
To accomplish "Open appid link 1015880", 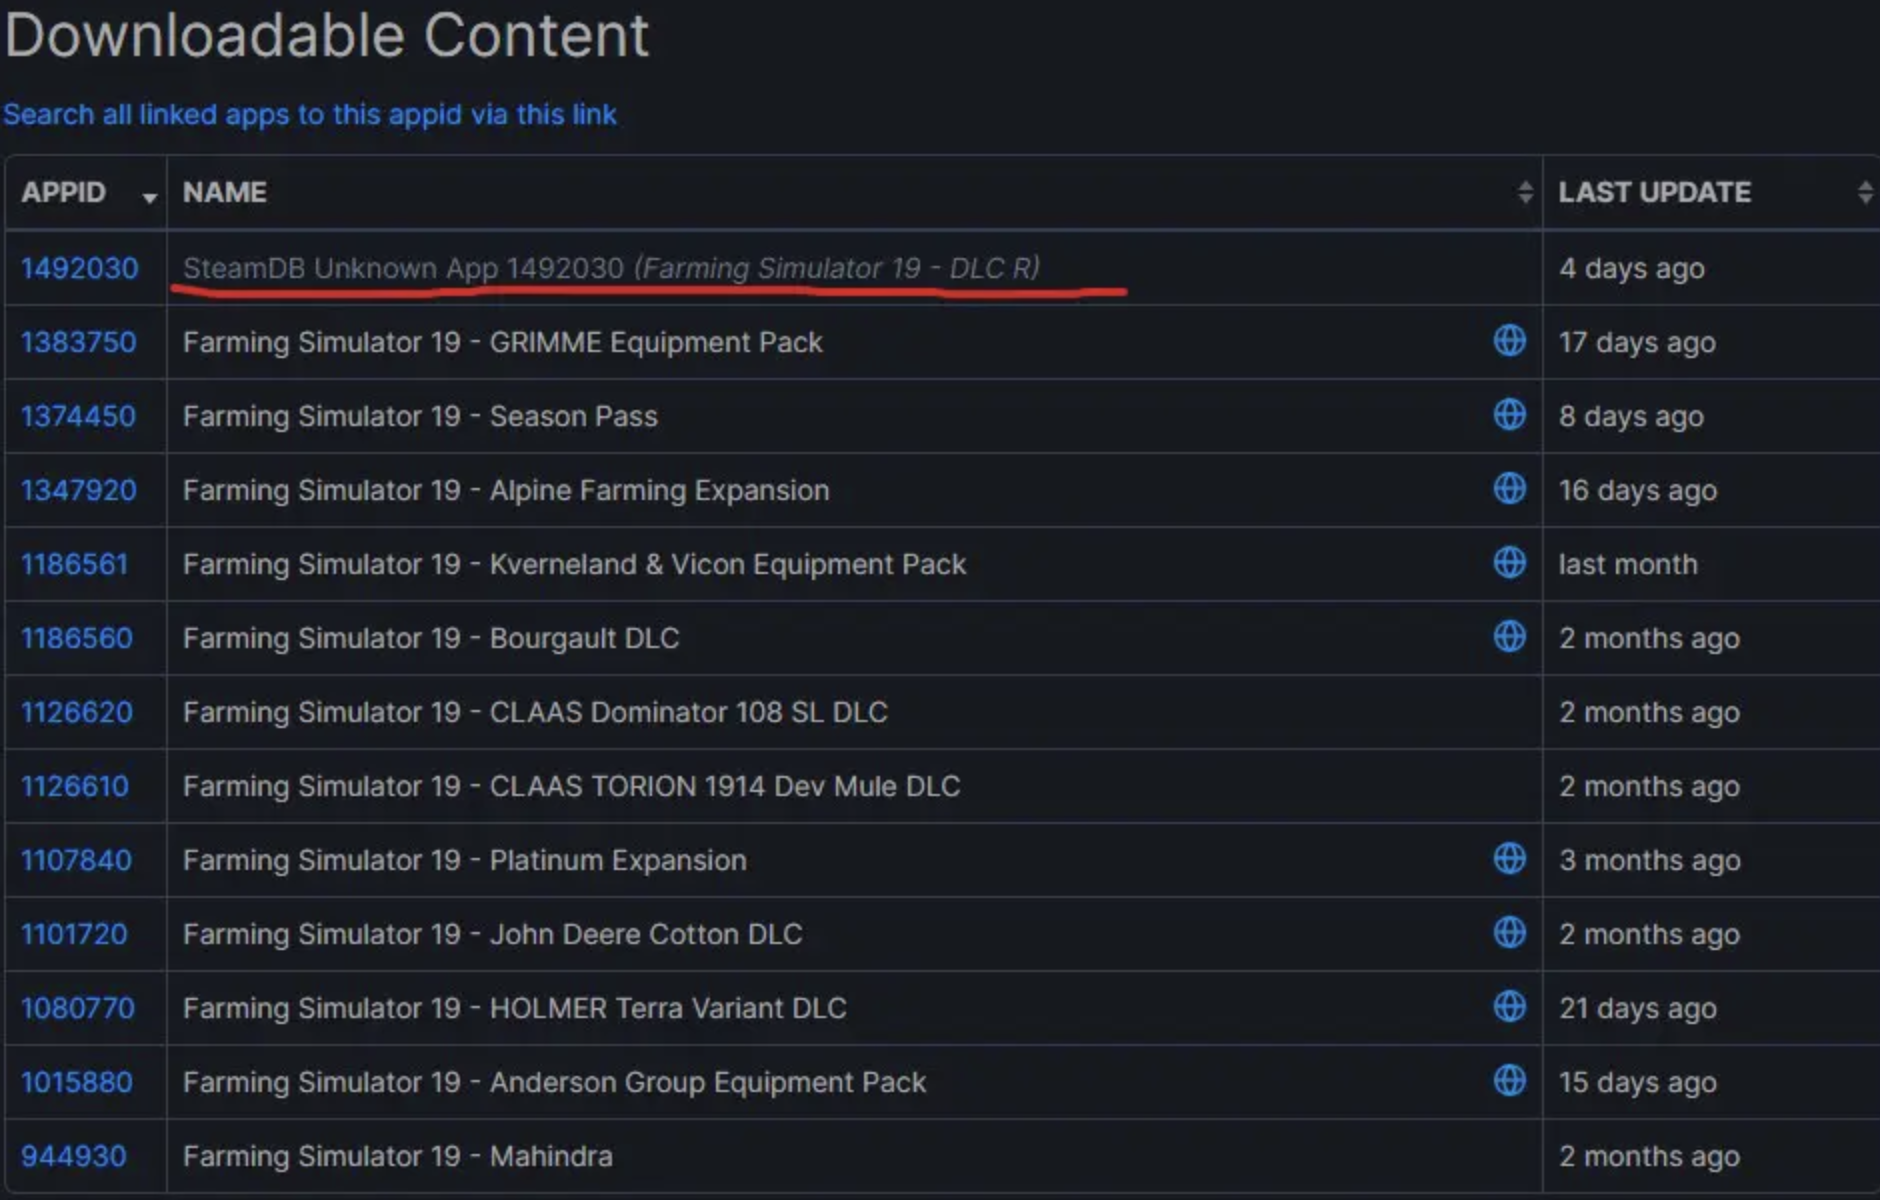I will pos(77,1082).
